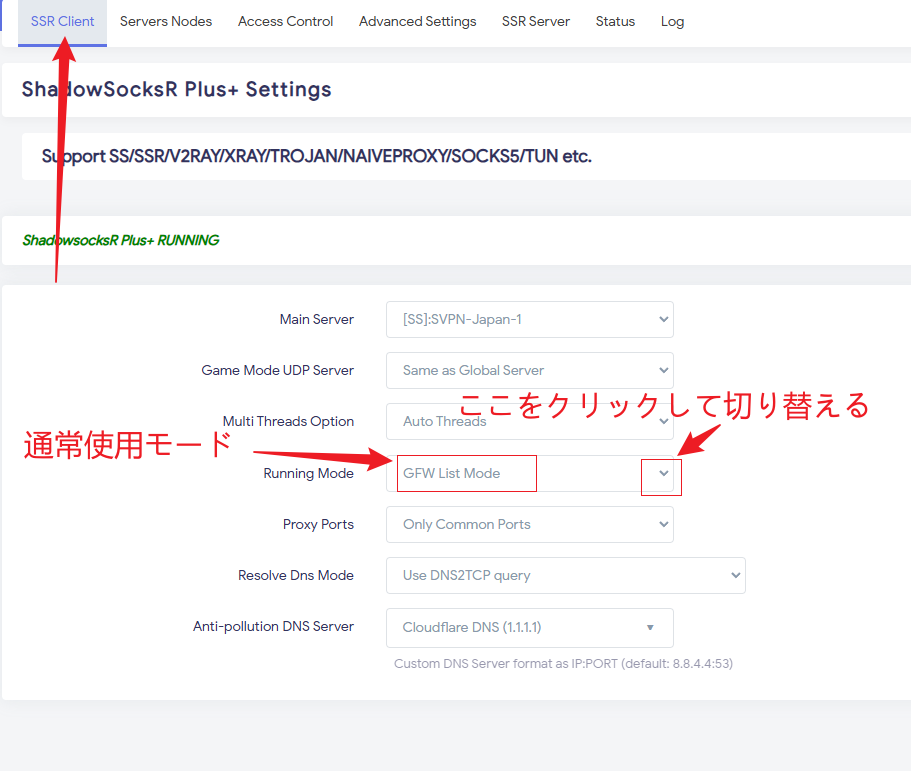911x771 pixels.
Task: Open the Proxy Ports dropdown
Action: 529,525
